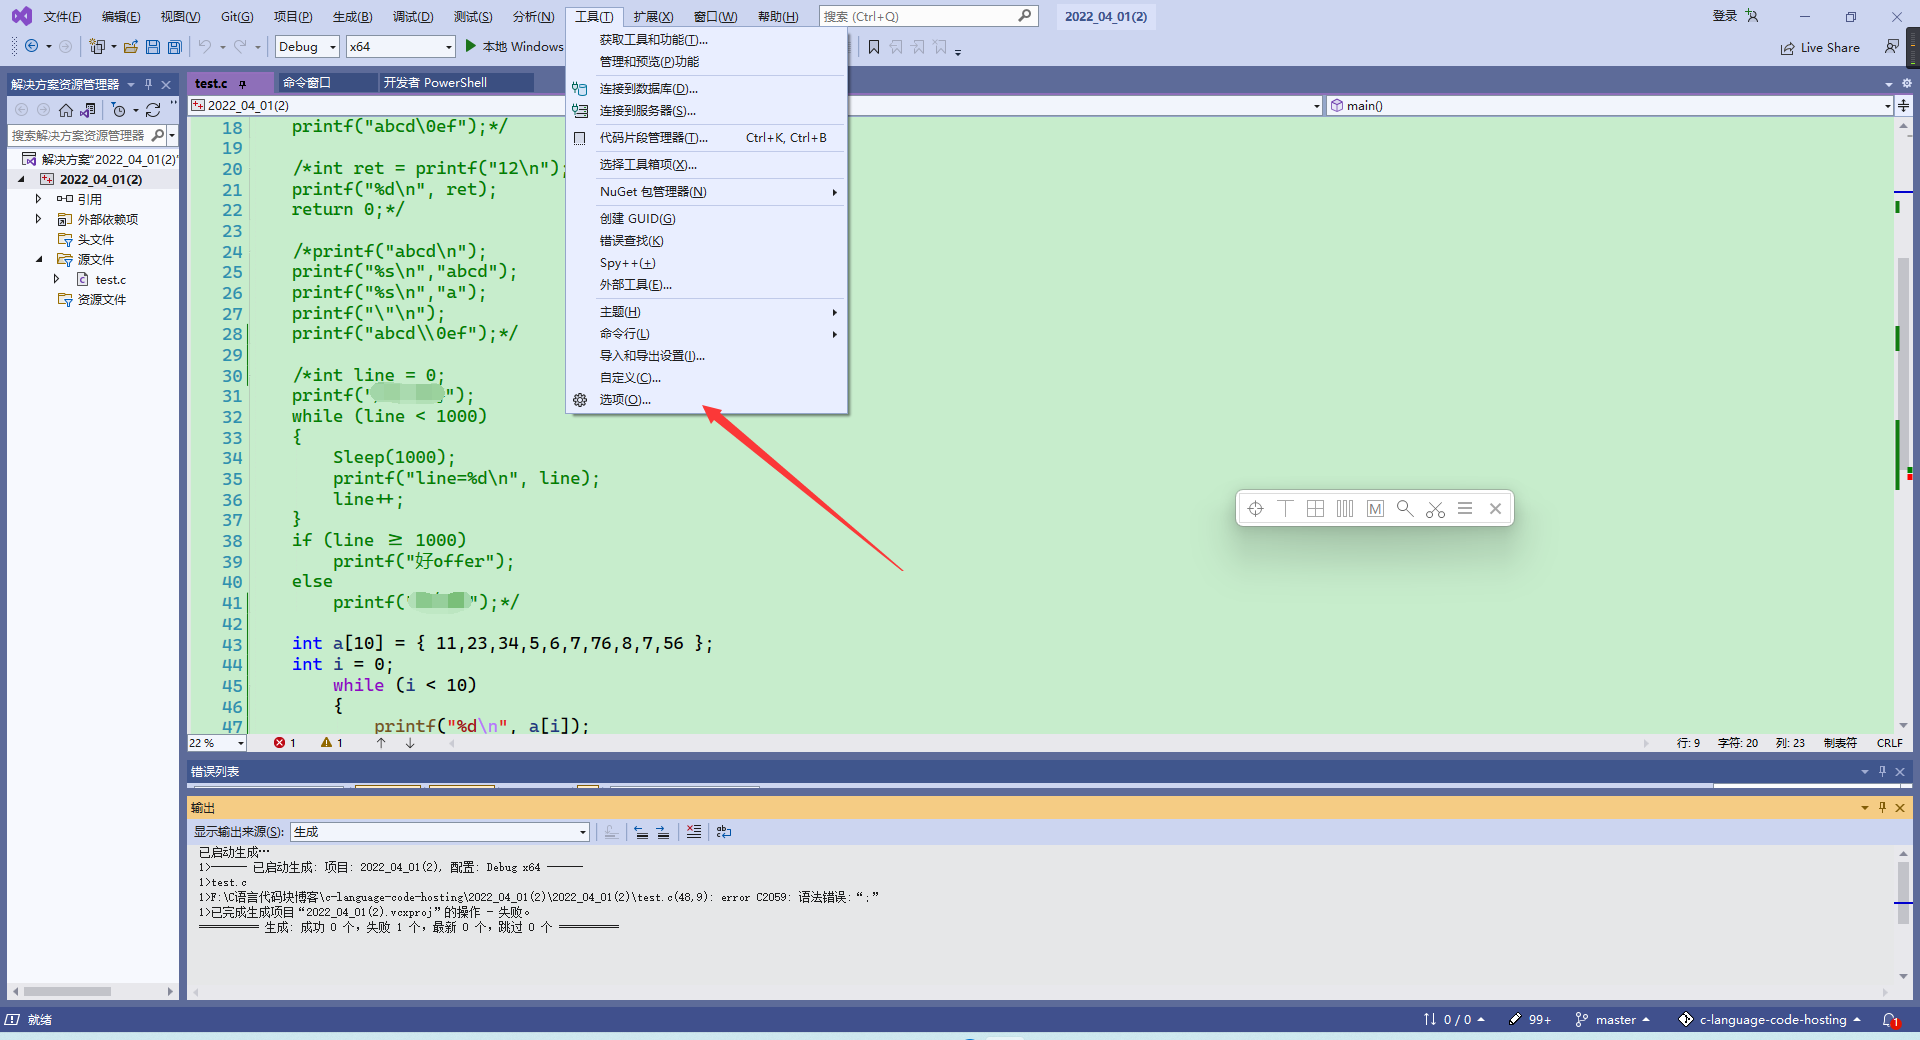Click the Solution Explorer search input field
The image size is (1920, 1040).
click(x=79, y=135)
